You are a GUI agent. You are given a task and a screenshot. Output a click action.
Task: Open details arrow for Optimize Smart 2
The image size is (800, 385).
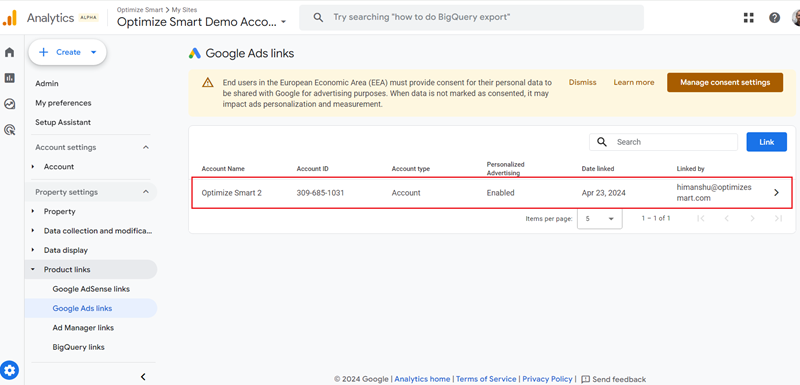(x=777, y=193)
